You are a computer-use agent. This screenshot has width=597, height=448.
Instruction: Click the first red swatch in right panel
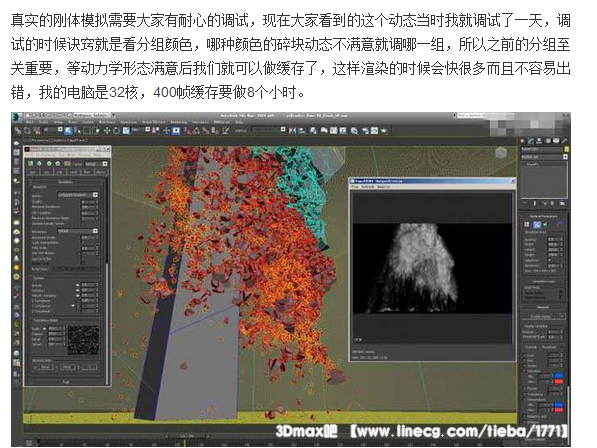pos(559,381)
